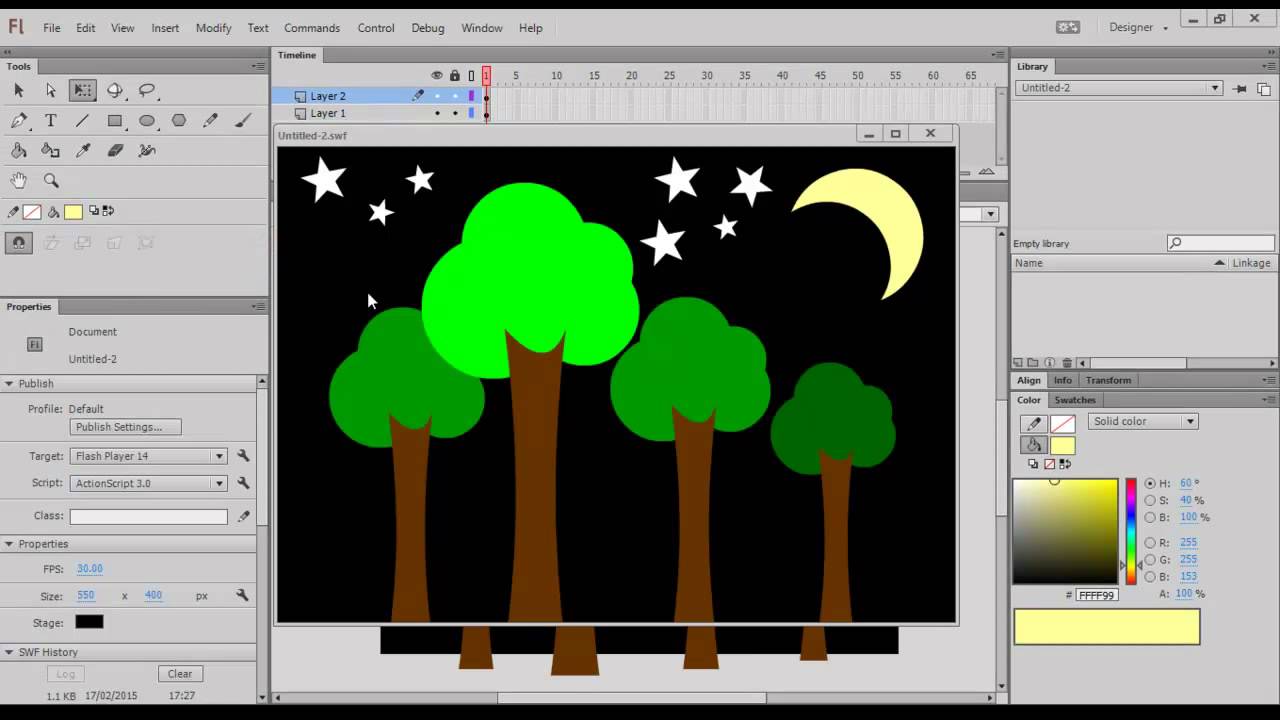The image size is (1280, 720).
Task: Select the 3D Rotation tool
Action: pos(115,91)
